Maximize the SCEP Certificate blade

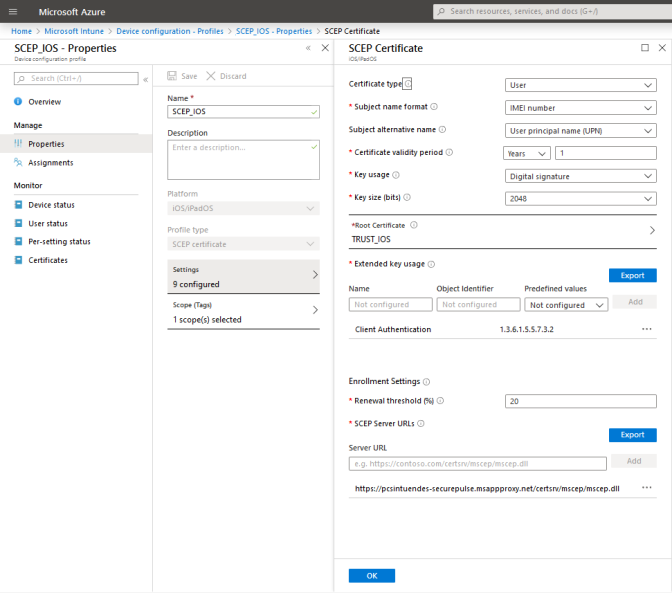pos(645,48)
